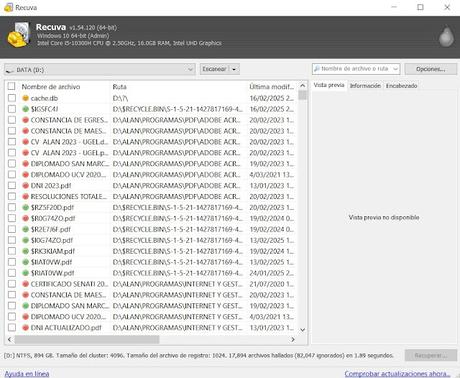Open the Escanear button dropdown arrow
The height and width of the screenshot is (378, 460).
pos(234,69)
